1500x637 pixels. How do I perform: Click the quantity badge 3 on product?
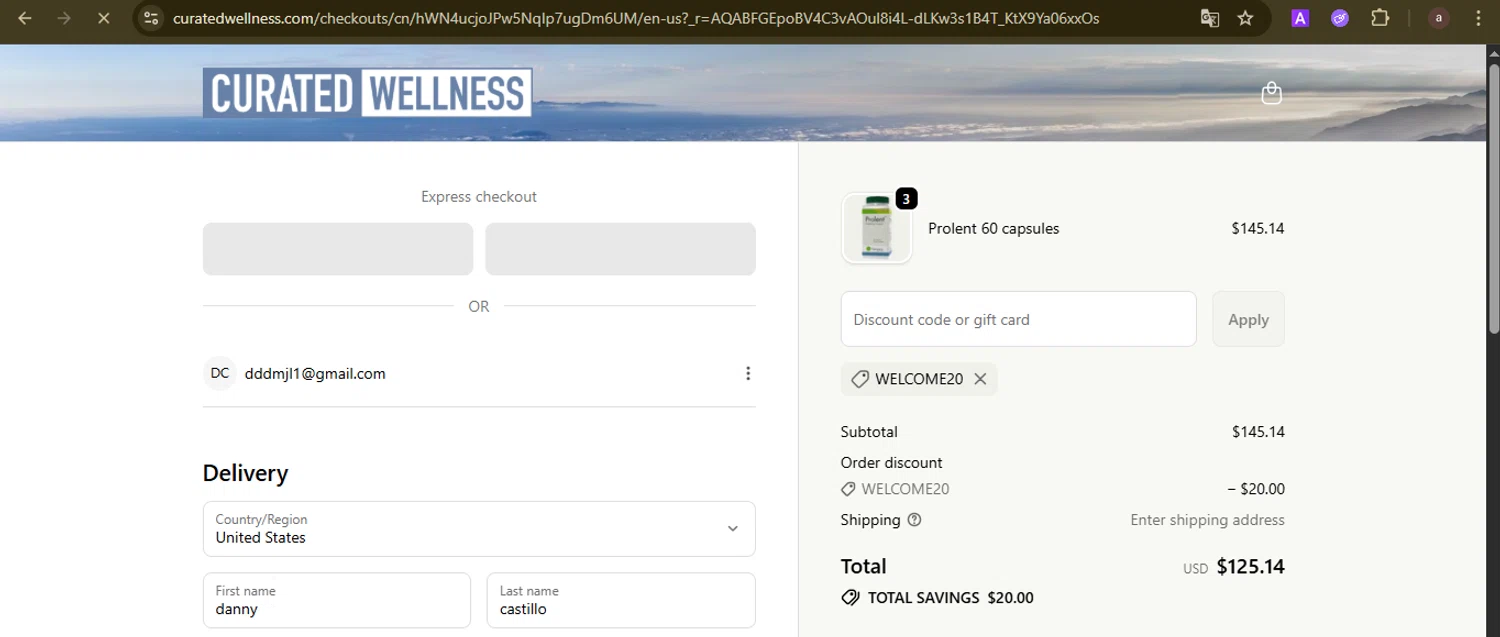point(906,199)
